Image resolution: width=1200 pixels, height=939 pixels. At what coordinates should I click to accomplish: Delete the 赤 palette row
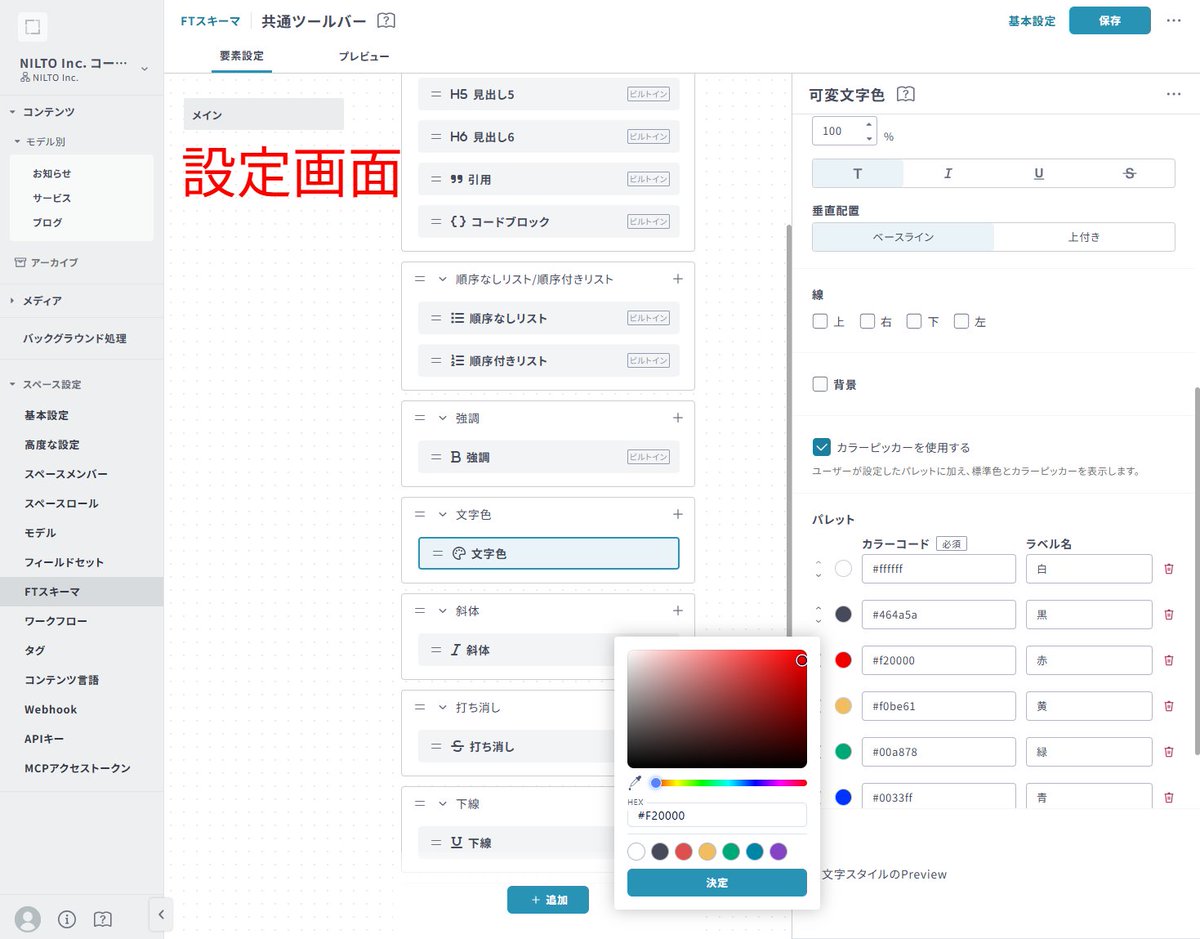pos(1168,660)
